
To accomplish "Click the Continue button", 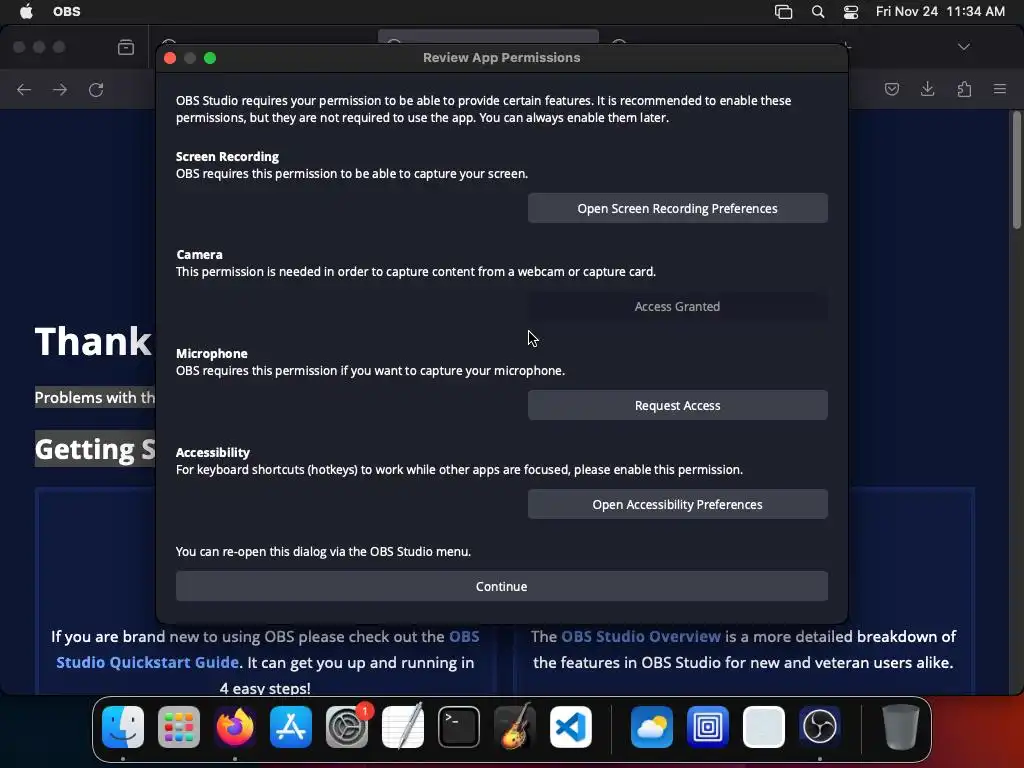I will [502, 586].
